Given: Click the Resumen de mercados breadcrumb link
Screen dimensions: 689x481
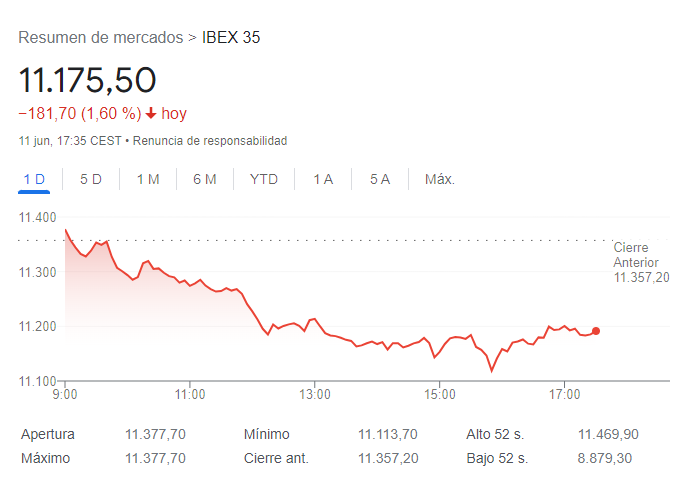Looking at the screenshot, I should pyautogui.click(x=100, y=38).
